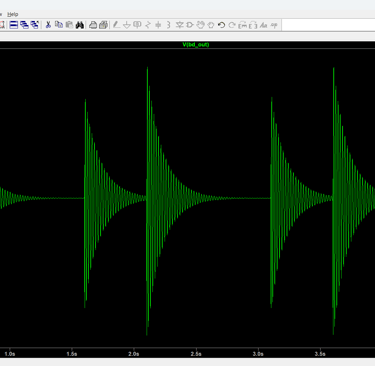Click the V(bd_out) trace label
375x366 pixels.
[196, 44]
